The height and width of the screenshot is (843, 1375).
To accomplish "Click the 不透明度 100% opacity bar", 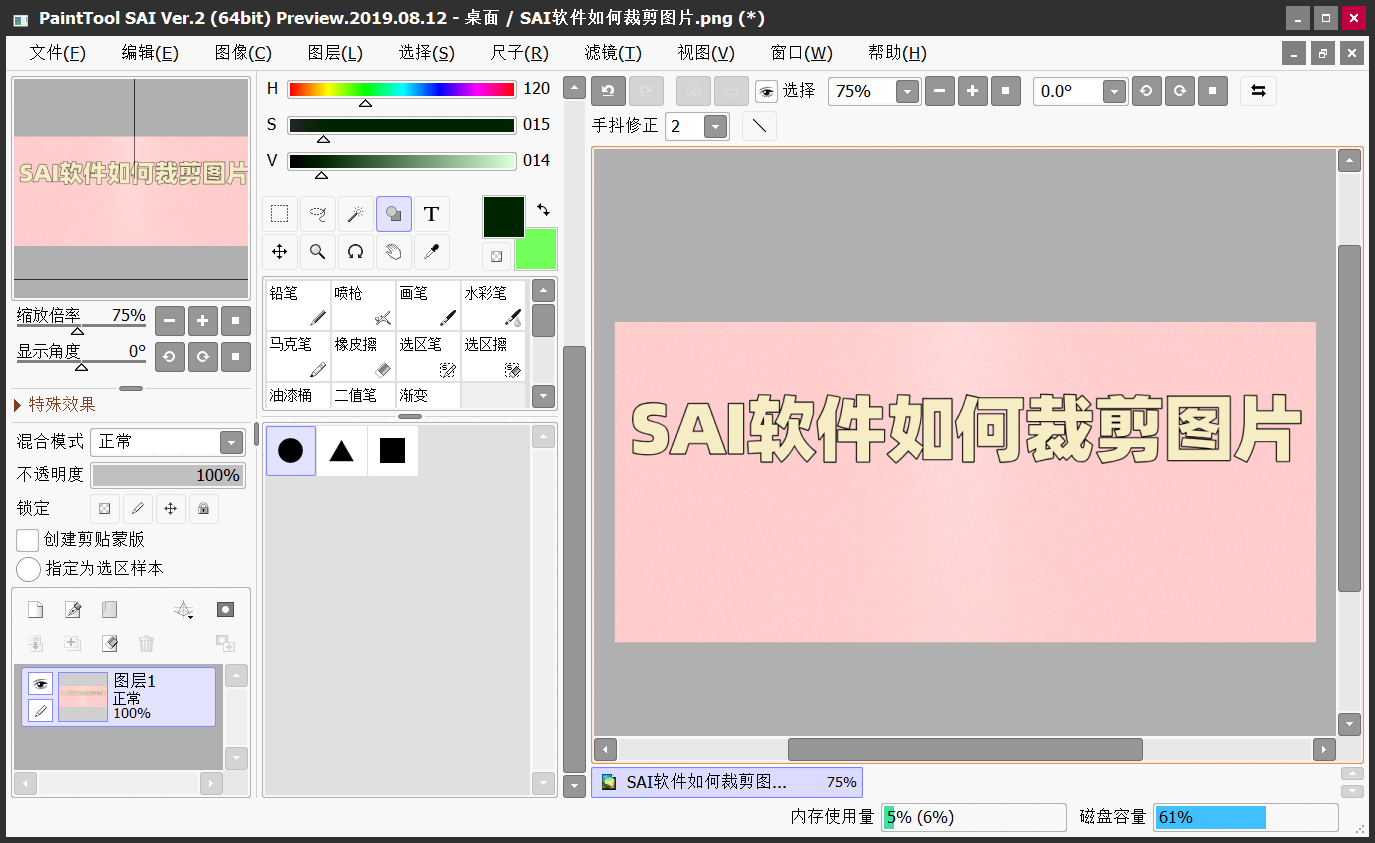I will (x=168, y=475).
